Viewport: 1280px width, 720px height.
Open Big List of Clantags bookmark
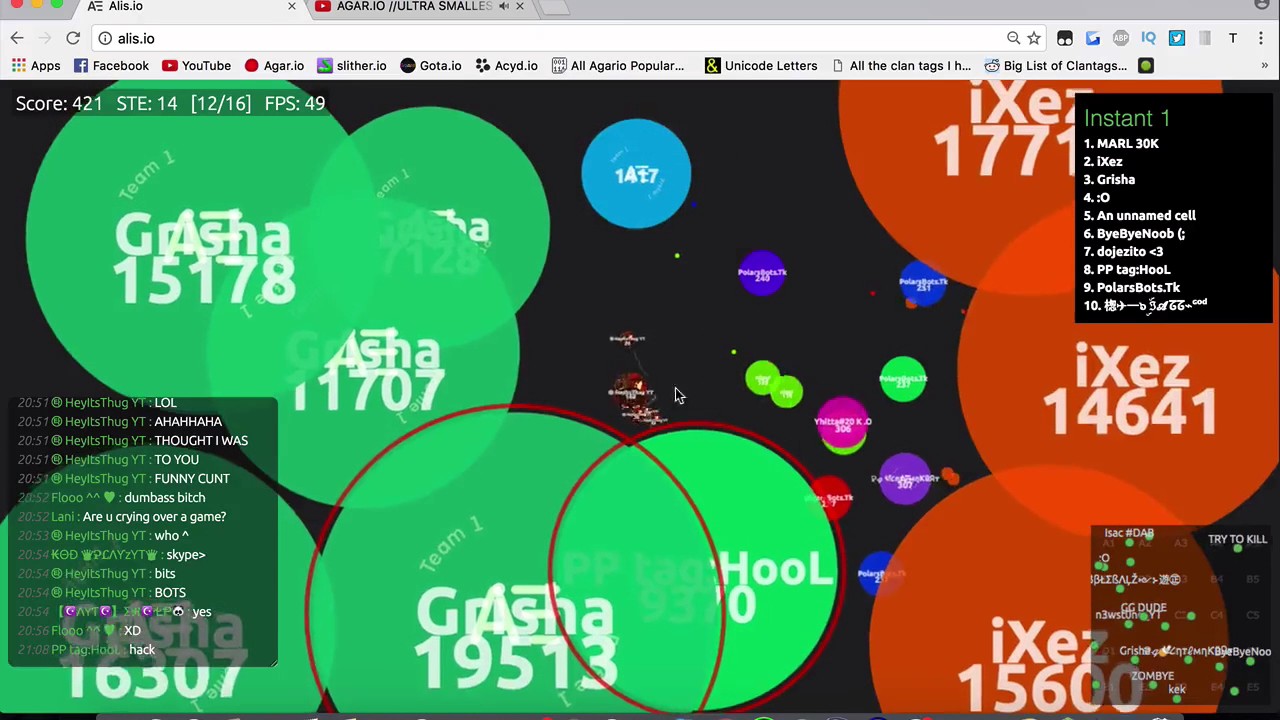(1055, 66)
